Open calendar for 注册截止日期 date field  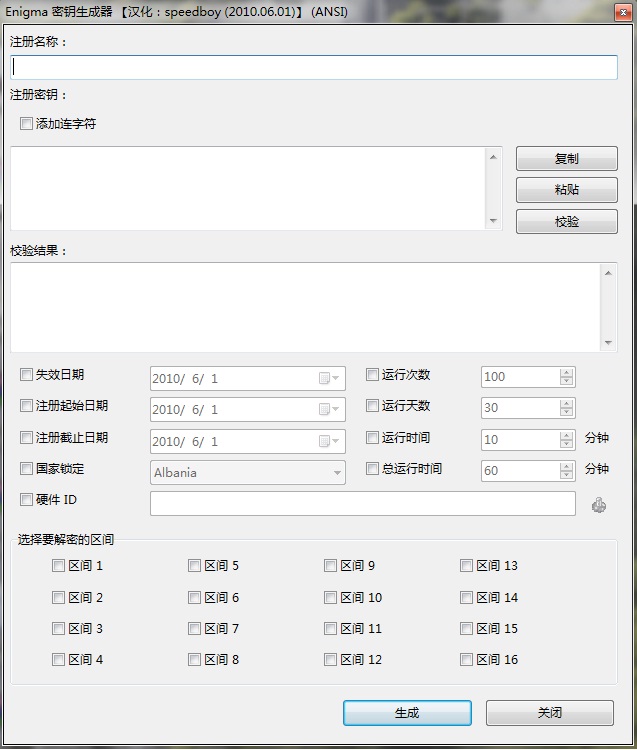coord(329,441)
